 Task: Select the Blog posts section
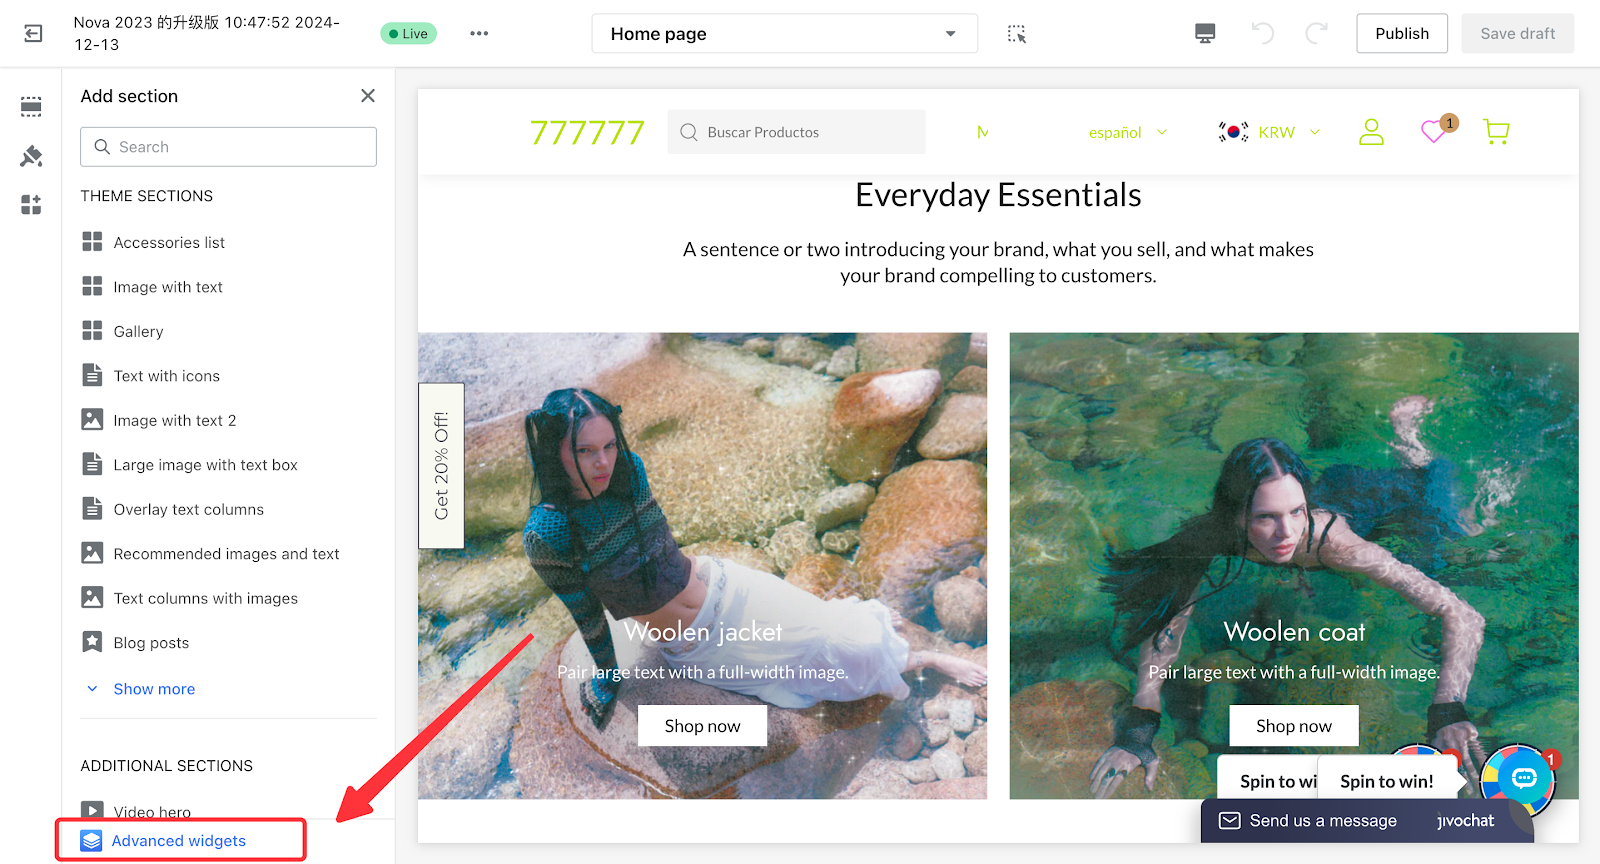tap(151, 643)
